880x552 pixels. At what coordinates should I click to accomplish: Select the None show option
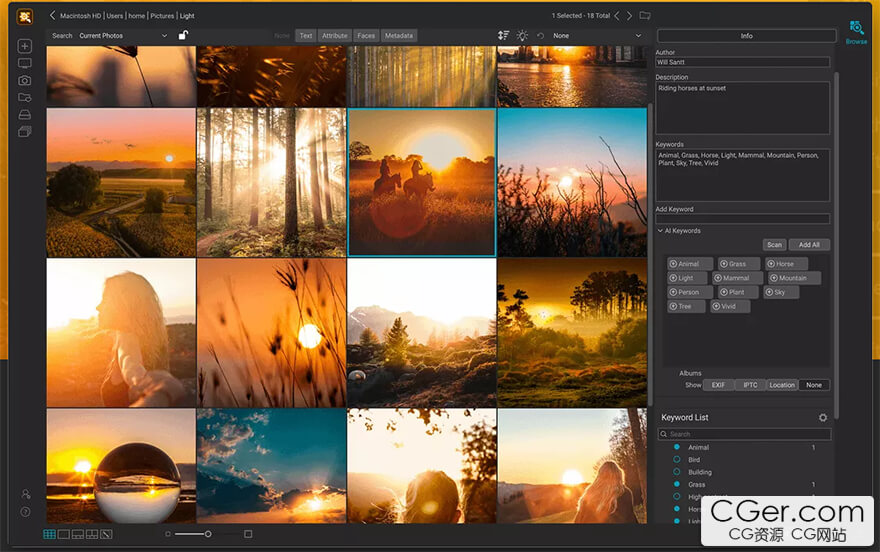pyautogui.click(x=814, y=385)
